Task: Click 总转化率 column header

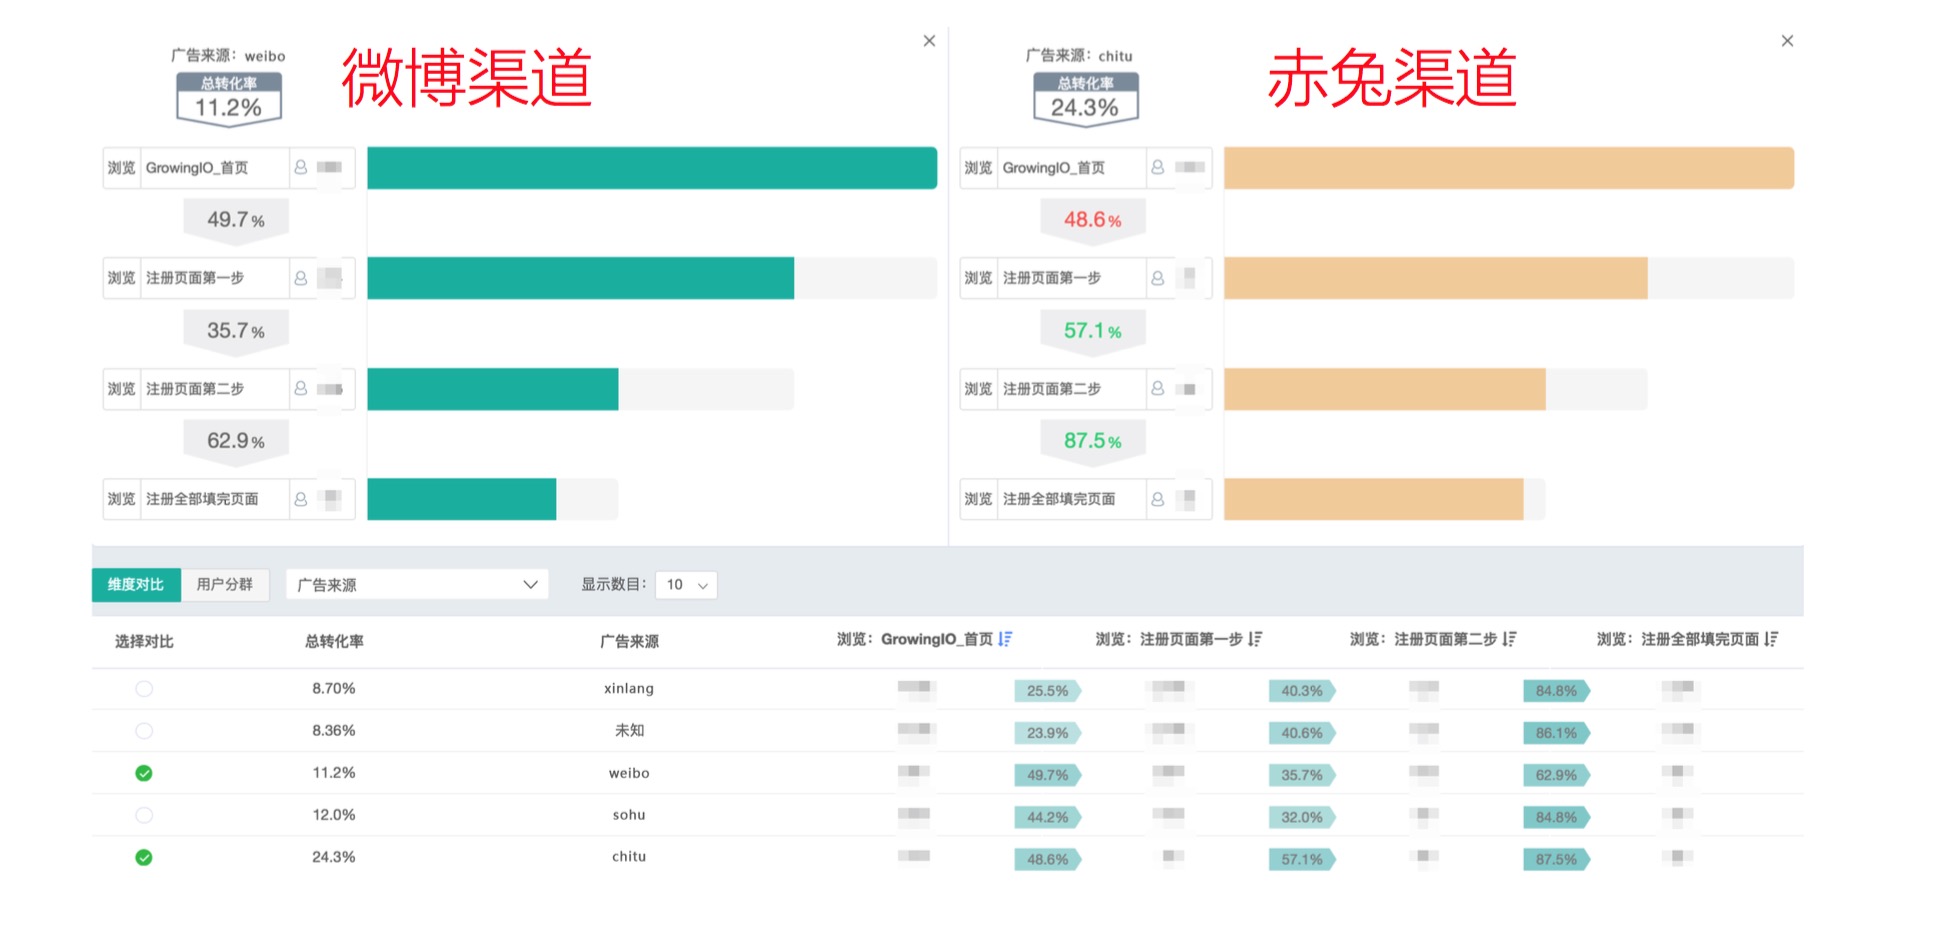Action: (x=334, y=642)
